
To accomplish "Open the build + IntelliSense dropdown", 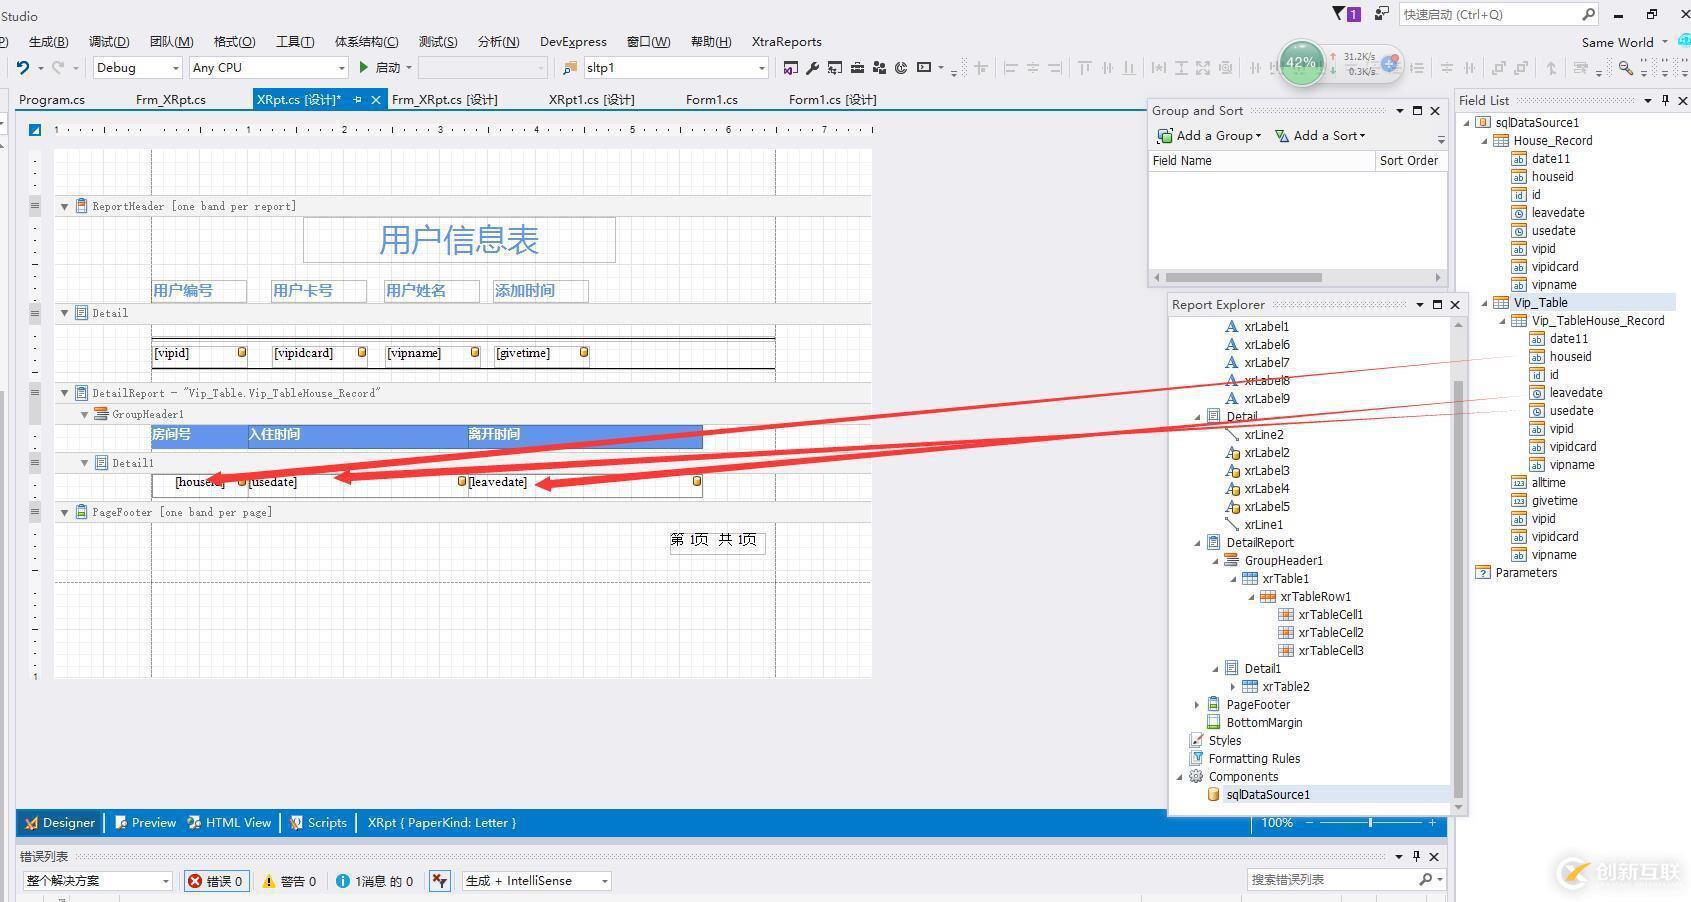I will pos(604,881).
